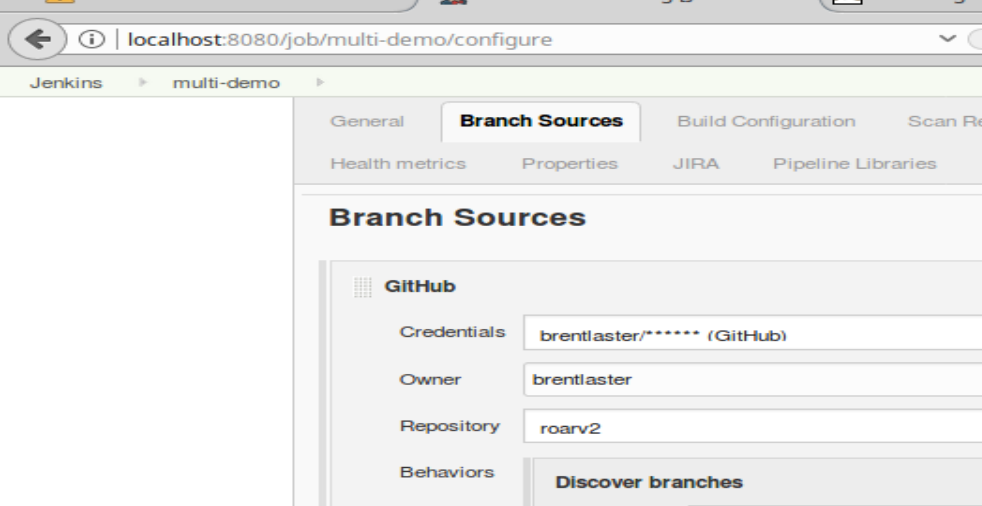Open the multi-demo breadcrumb link

pos(225,83)
